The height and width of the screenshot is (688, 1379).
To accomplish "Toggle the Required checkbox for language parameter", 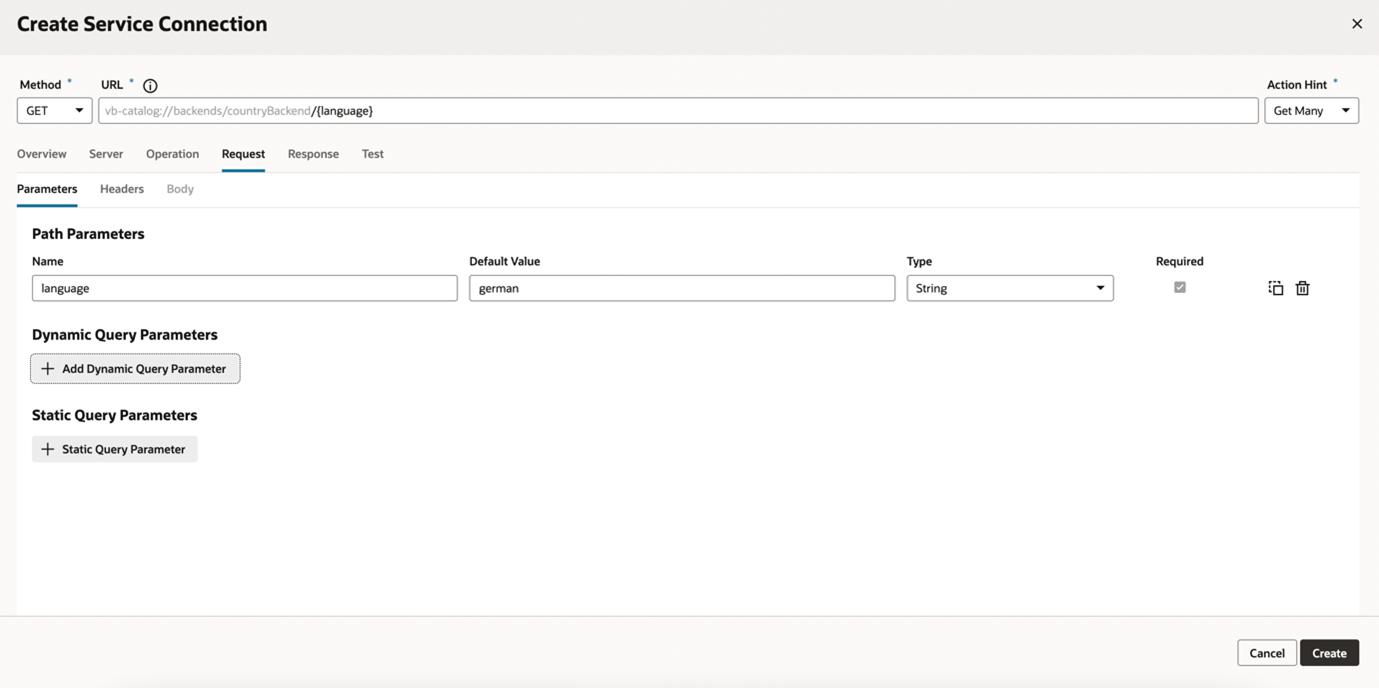I will (1179, 287).
